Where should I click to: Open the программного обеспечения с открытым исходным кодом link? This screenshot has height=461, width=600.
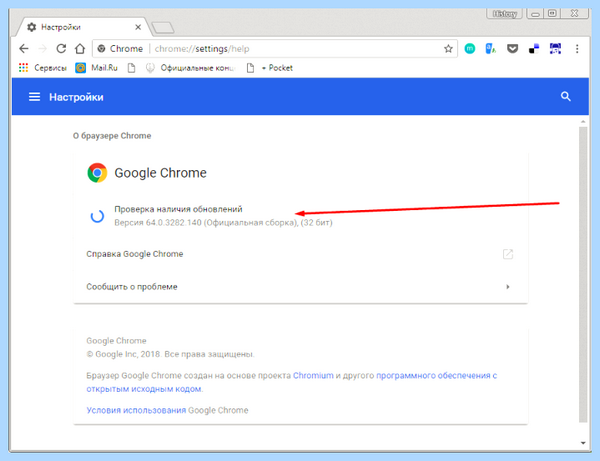(x=292, y=382)
